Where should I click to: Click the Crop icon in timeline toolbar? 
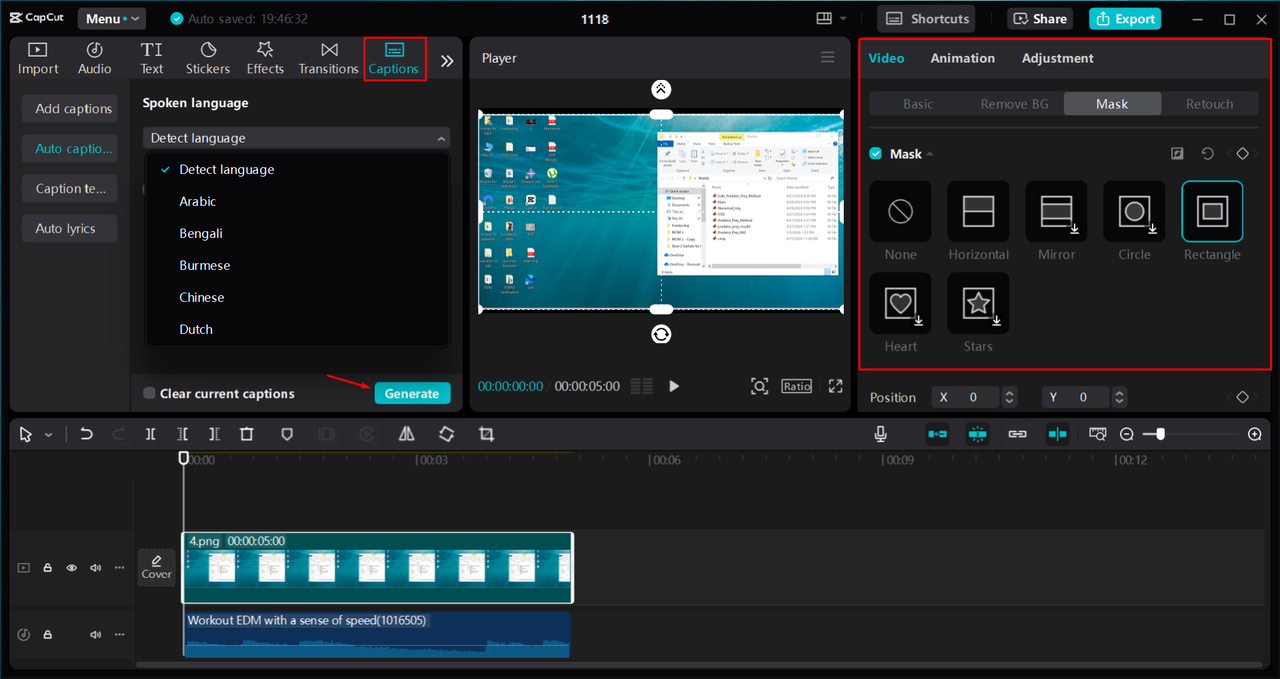coord(487,434)
